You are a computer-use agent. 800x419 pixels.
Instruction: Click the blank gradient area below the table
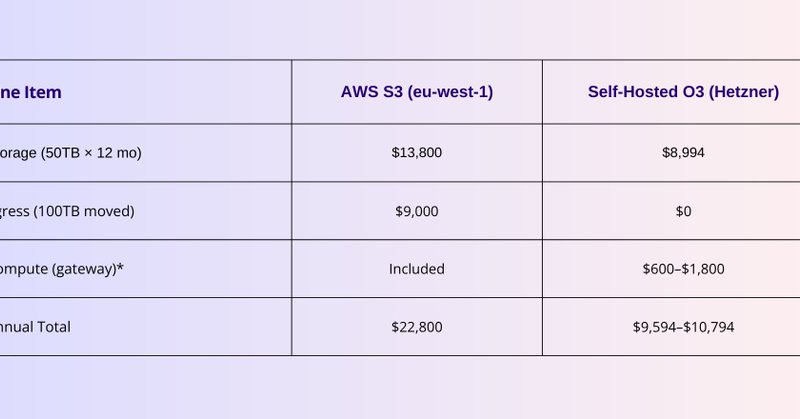pos(400,388)
